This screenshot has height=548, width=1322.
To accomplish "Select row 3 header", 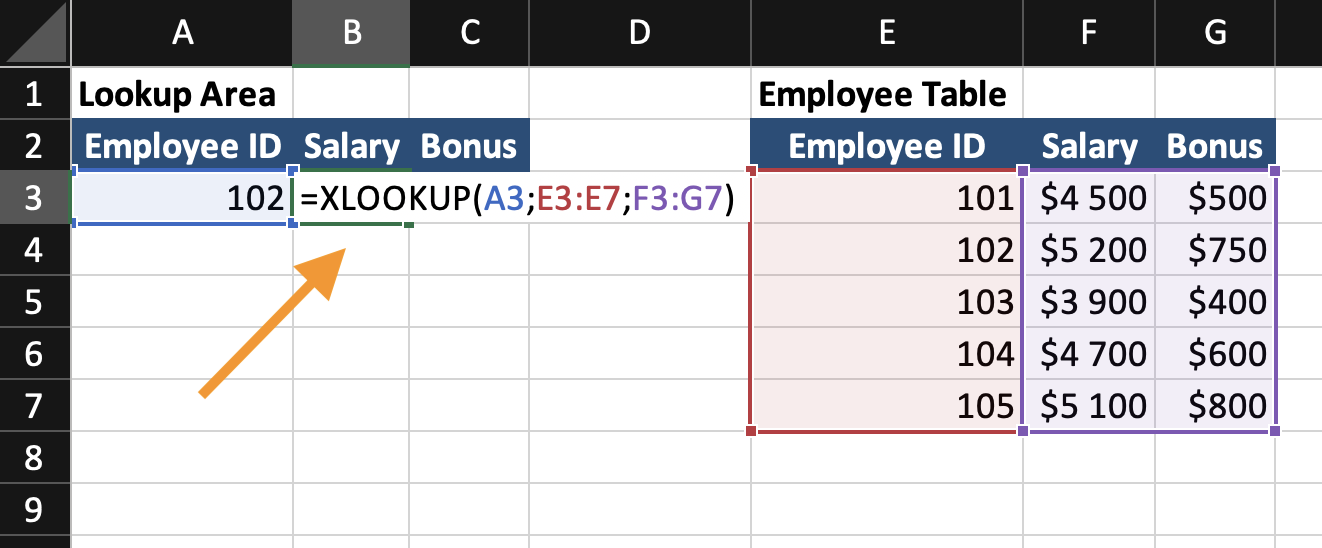I will pyautogui.click(x=35, y=198).
